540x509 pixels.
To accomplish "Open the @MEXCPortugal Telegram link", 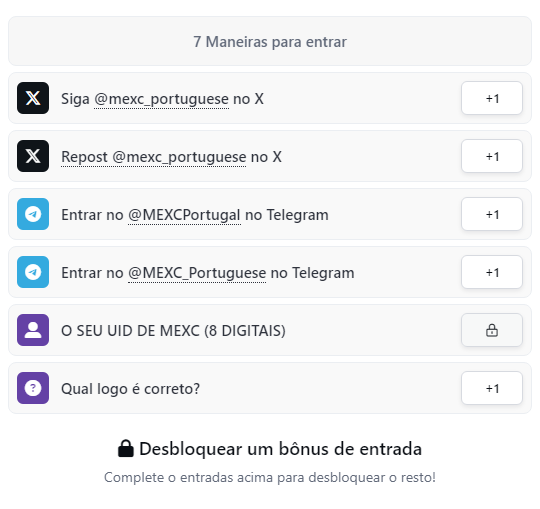I will click(x=184, y=215).
